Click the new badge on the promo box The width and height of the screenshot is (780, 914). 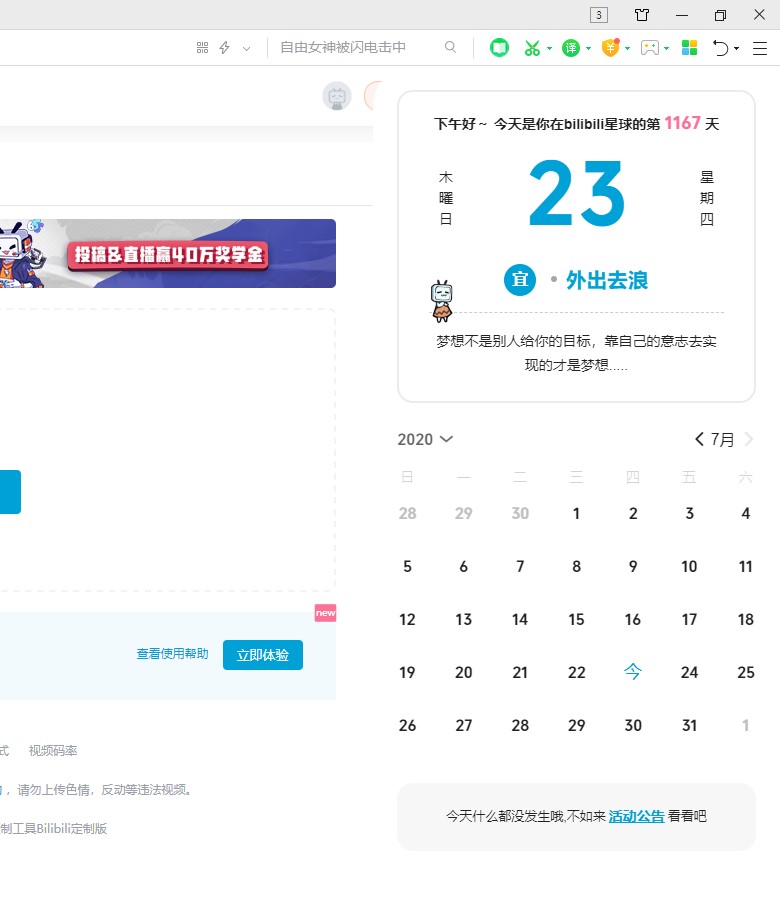pos(325,613)
